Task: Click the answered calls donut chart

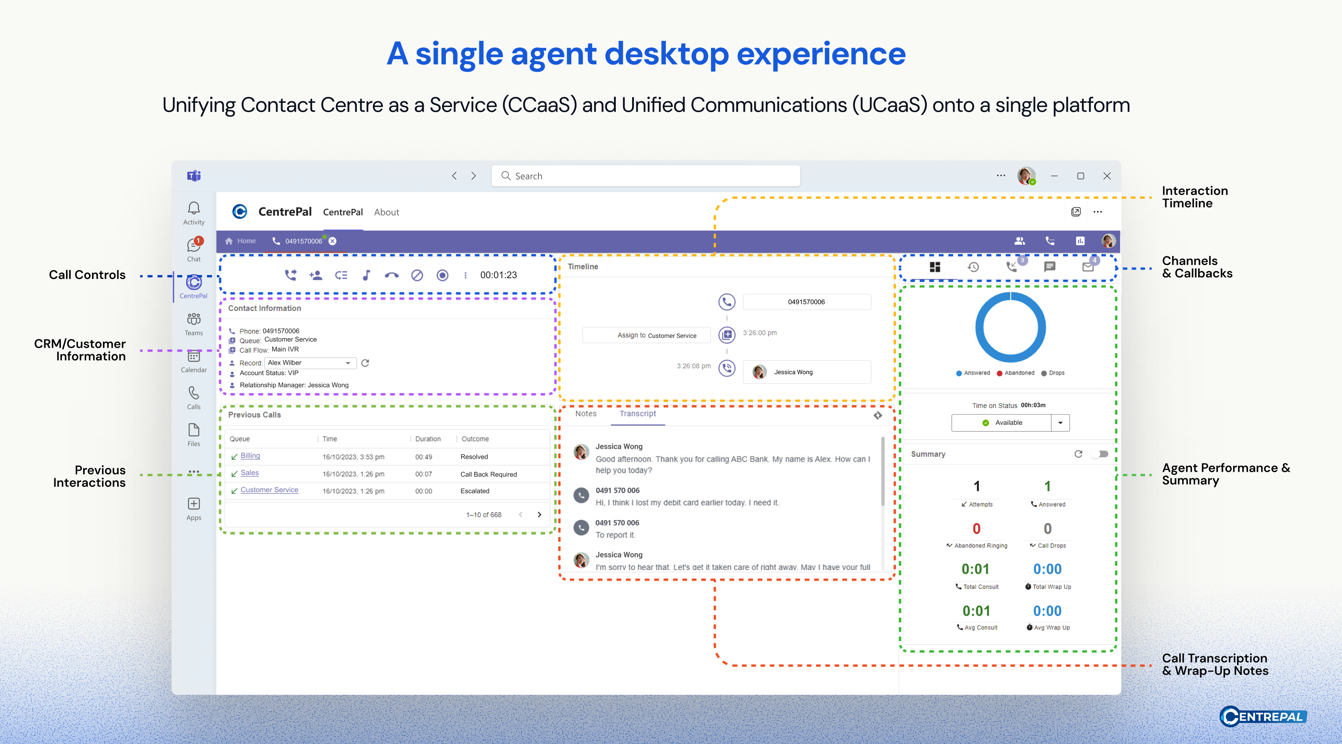Action: tap(1010, 327)
